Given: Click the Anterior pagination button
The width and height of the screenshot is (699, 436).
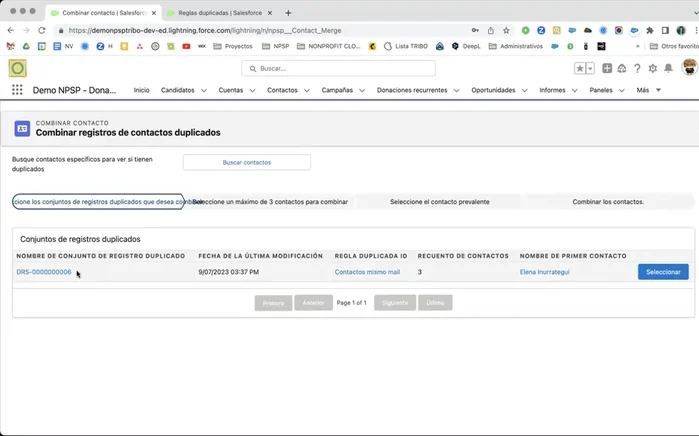Looking at the screenshot, I should pos(313,303).
